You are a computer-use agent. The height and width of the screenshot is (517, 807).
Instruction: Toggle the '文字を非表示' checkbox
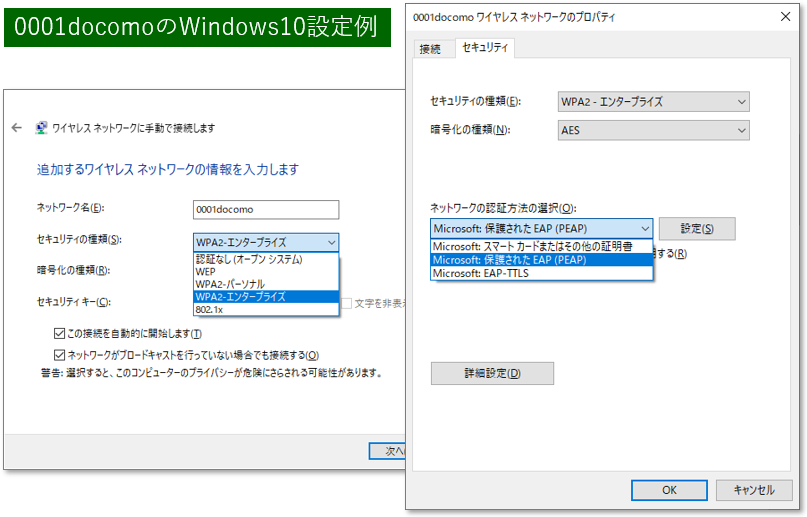346,304
